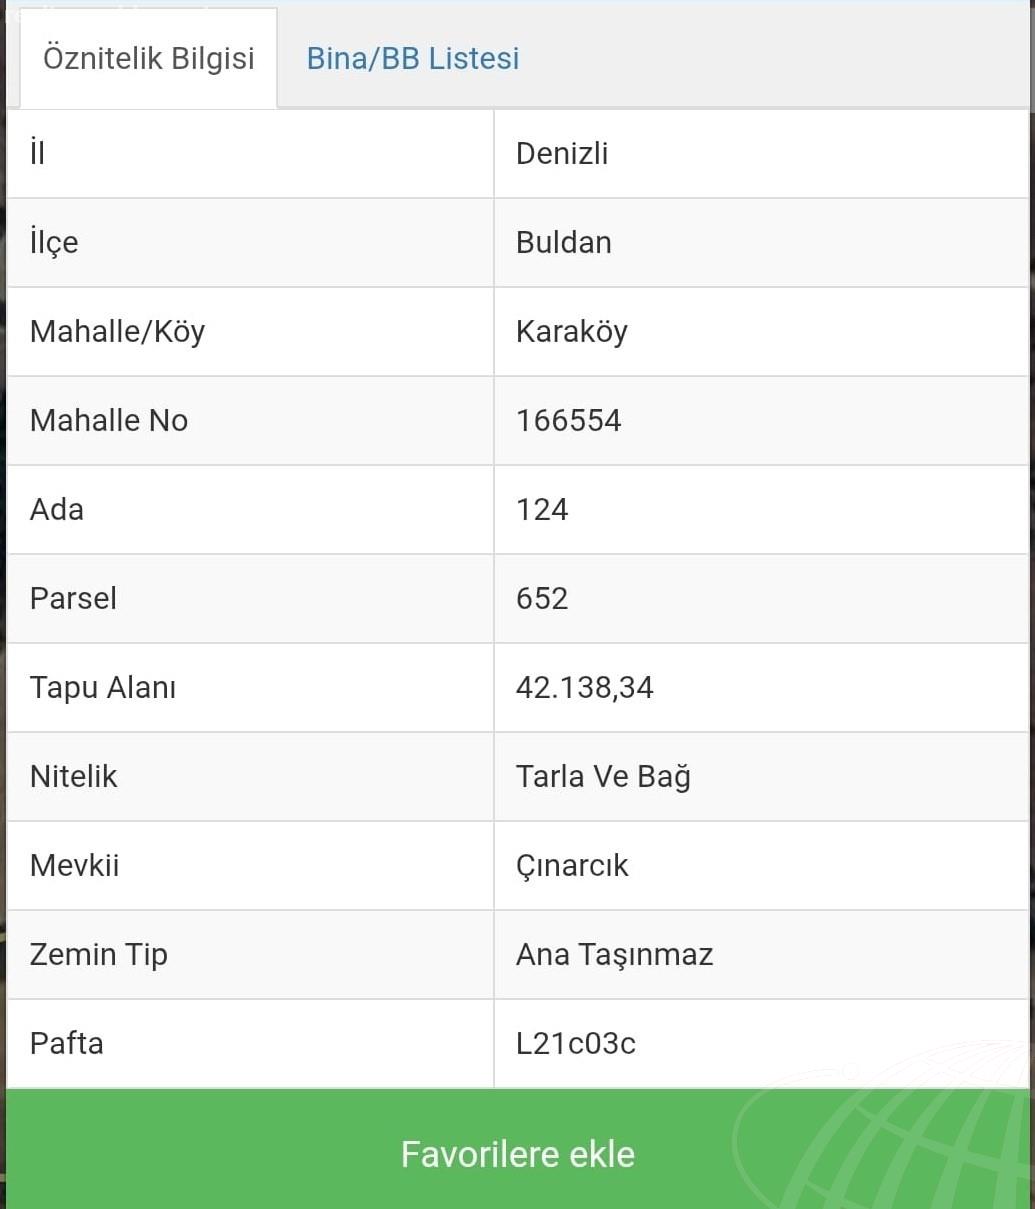The width and height of the screenshot is (1035, 1209).
Task: Select the Mahalle No value 166554
Action: point(569,420)
